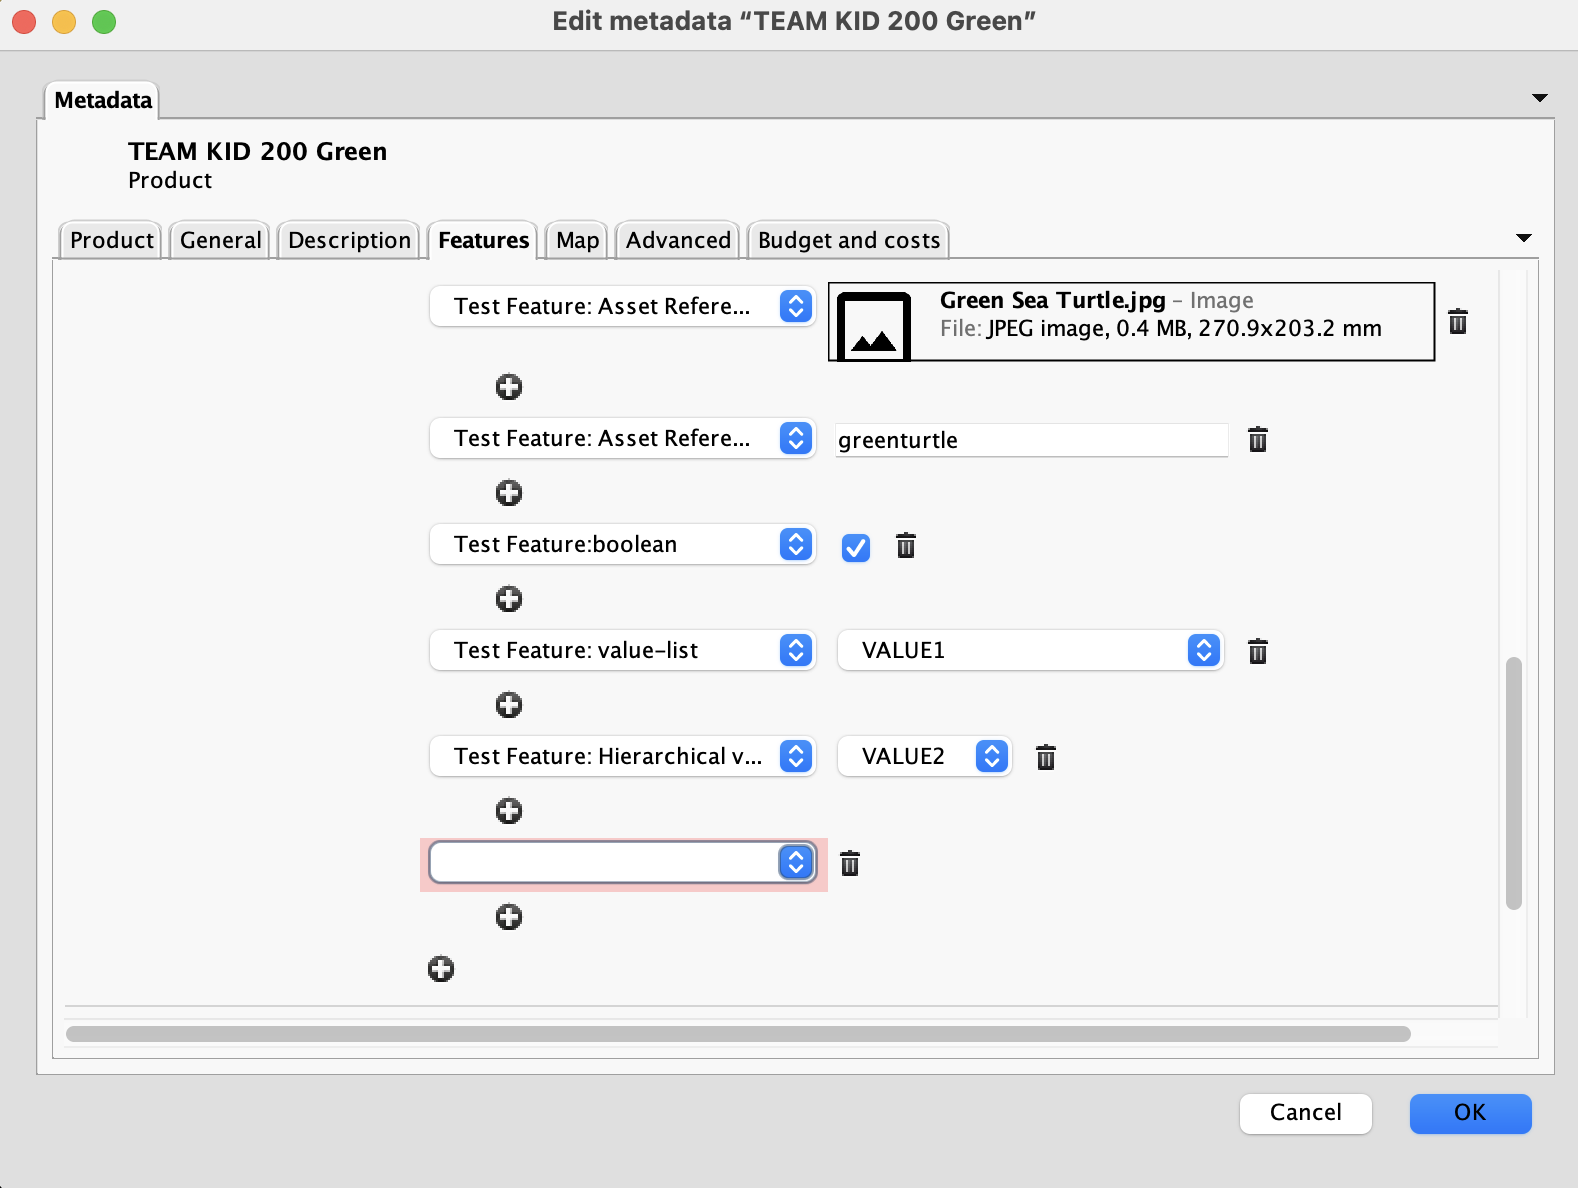Delete the empty highlighted feature row
The width and height of the screenshot is (1578, 1188).
click(850, 864)
